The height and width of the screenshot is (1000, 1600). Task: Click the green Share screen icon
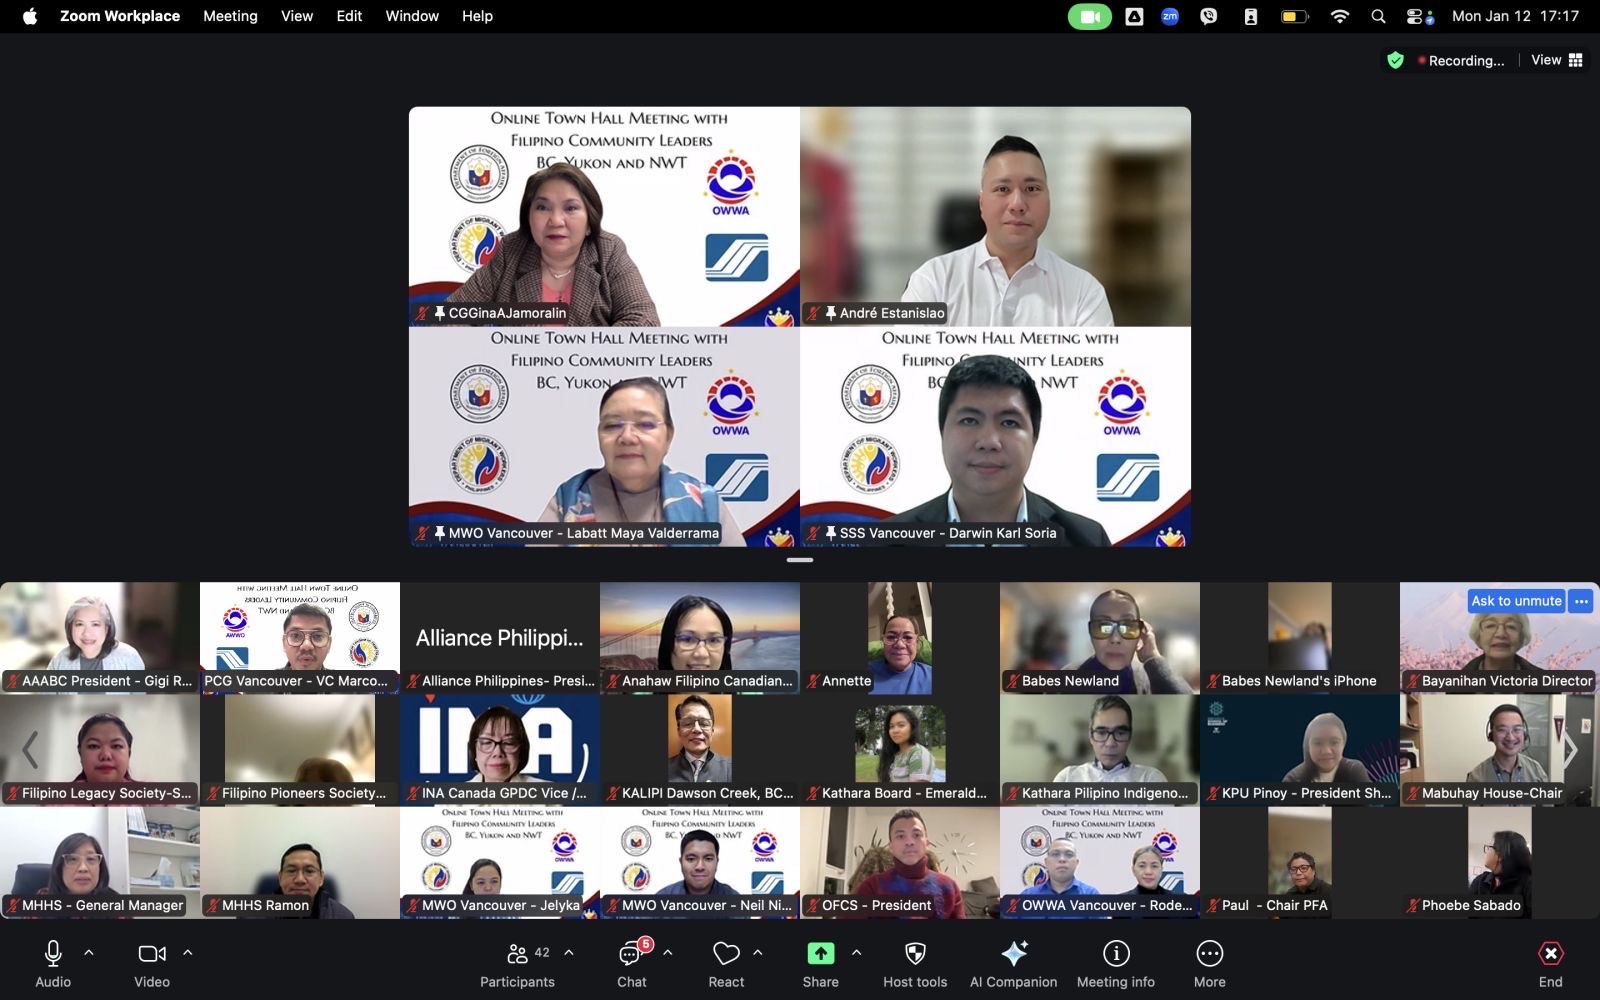pyautogui.click(x=820, y=954)
